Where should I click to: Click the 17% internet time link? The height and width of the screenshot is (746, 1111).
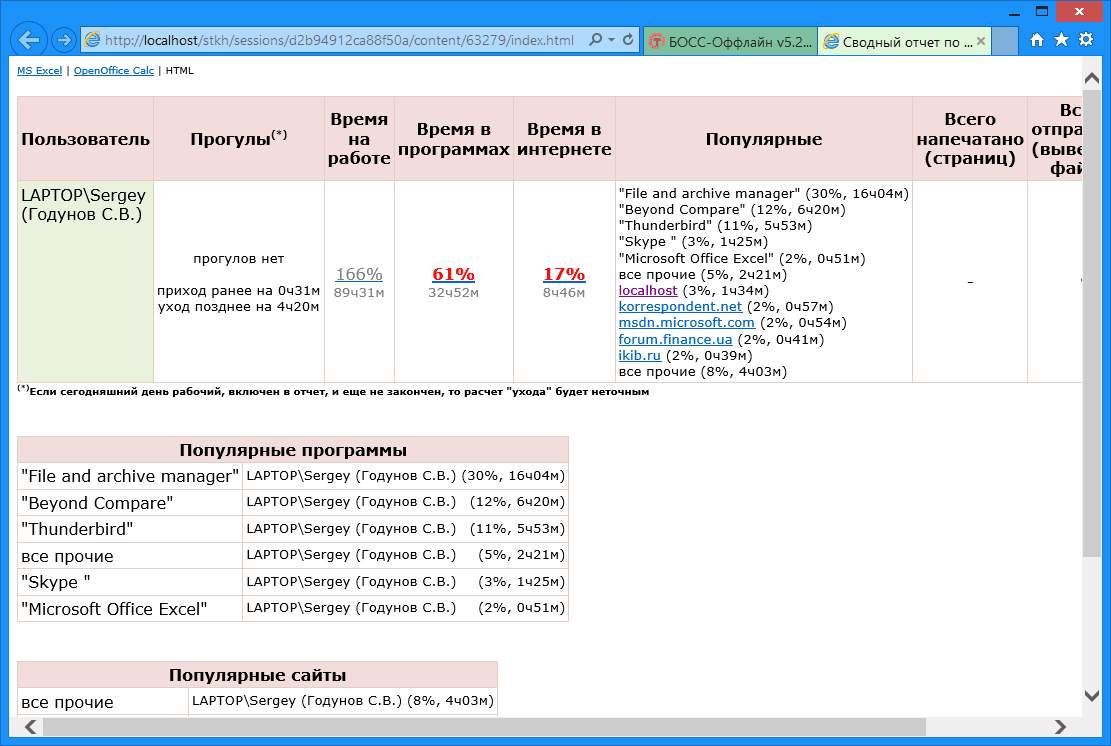(564, 273)
